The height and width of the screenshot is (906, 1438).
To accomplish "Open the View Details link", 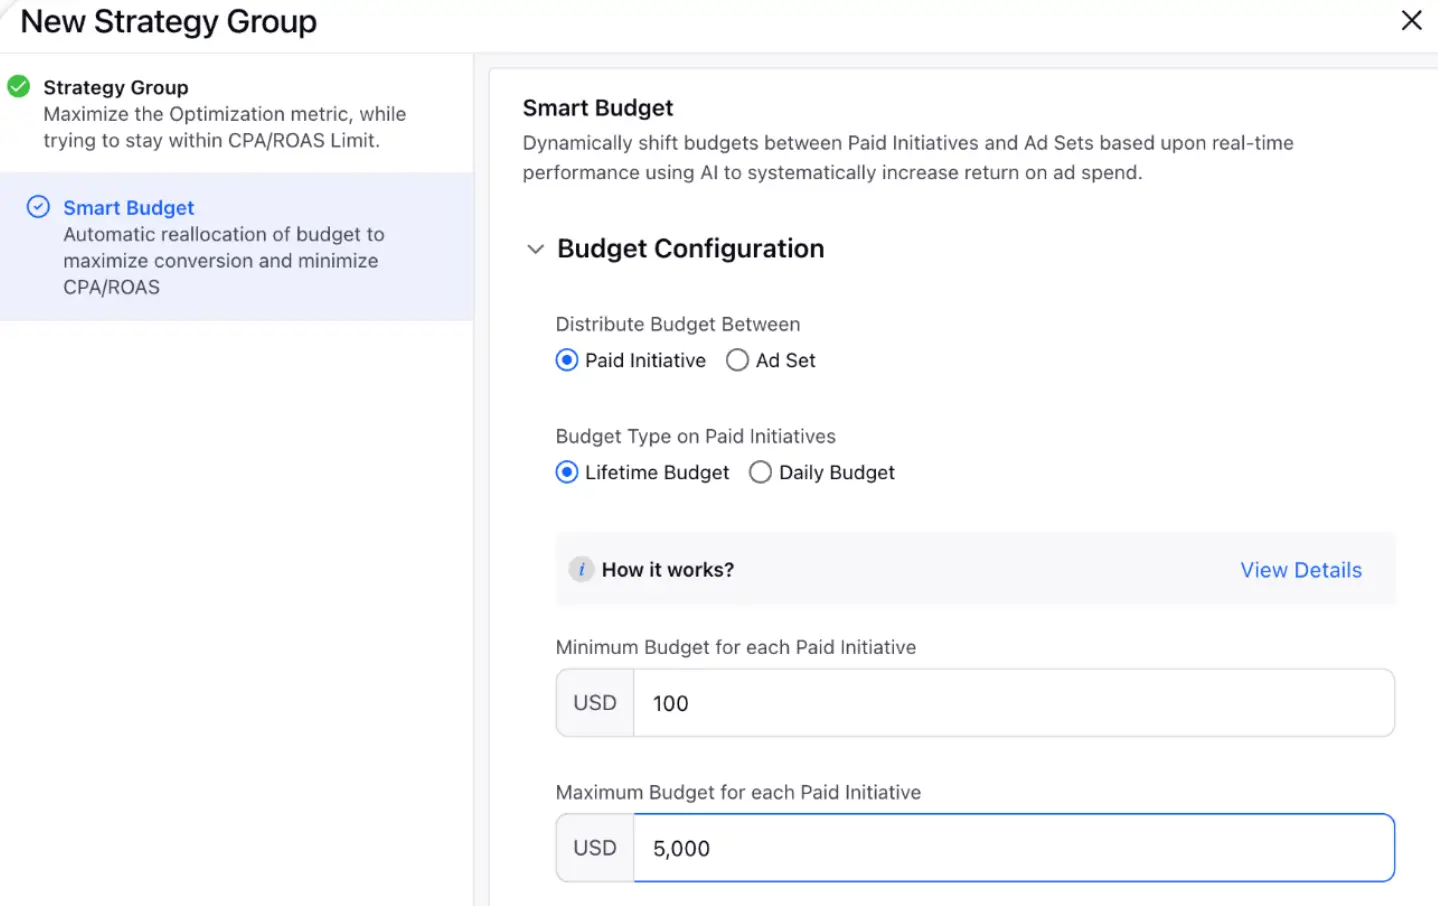I will pyautogui.click(x=1300, y=570).
